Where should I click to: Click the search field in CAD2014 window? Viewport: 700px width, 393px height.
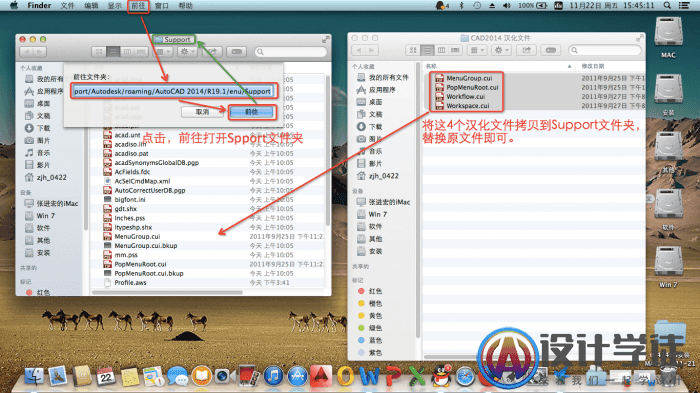(604, 50)
